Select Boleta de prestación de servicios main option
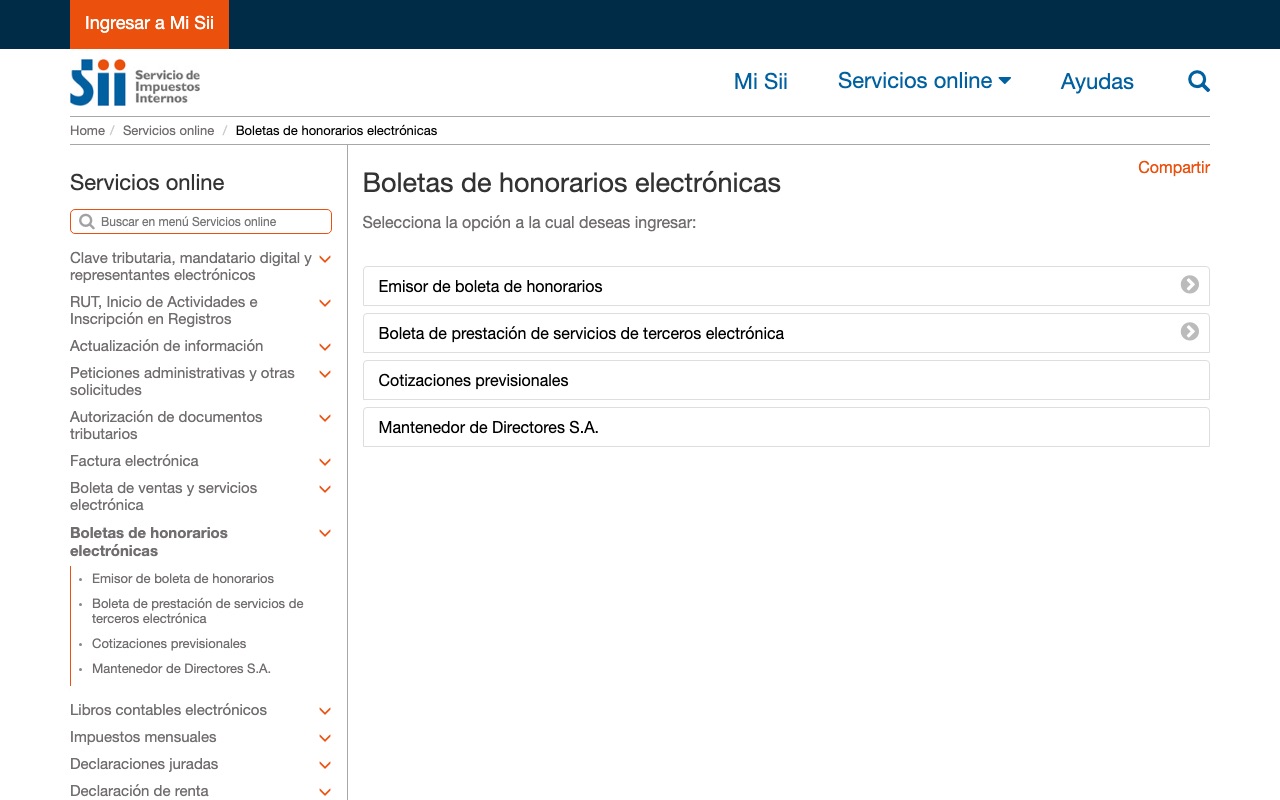 point(786,333)
